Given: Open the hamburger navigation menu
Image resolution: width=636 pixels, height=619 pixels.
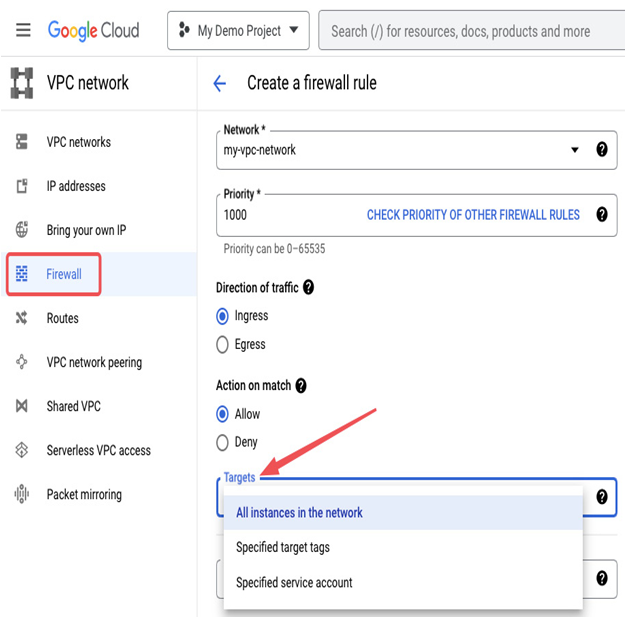Looking at the screenshot, I should click(x=23, y=30).
